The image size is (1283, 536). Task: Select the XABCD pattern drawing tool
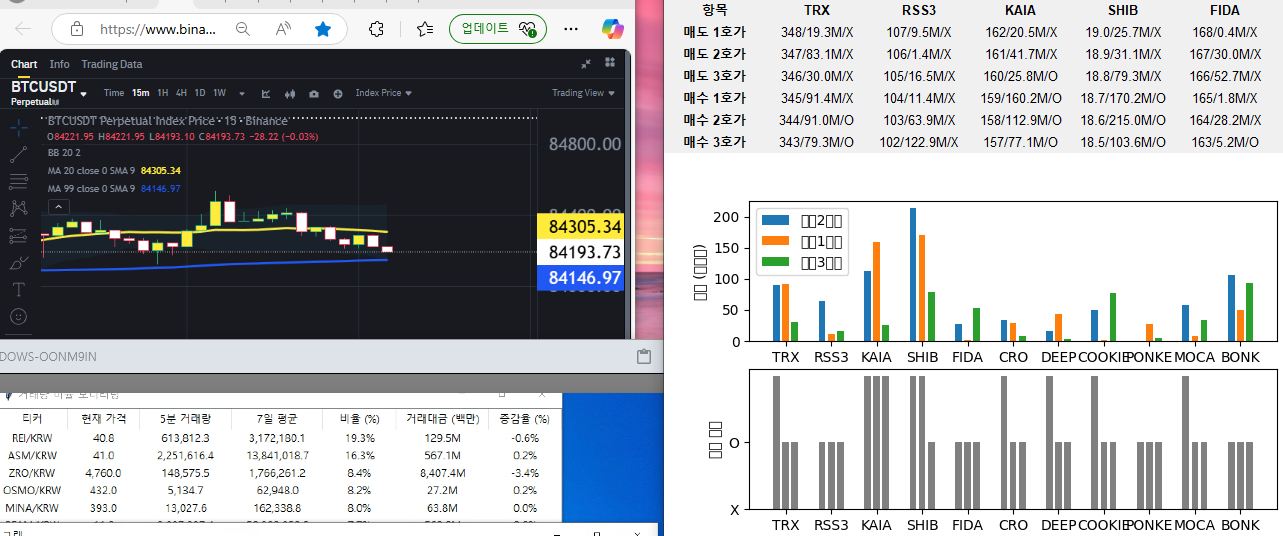point(19,209)
